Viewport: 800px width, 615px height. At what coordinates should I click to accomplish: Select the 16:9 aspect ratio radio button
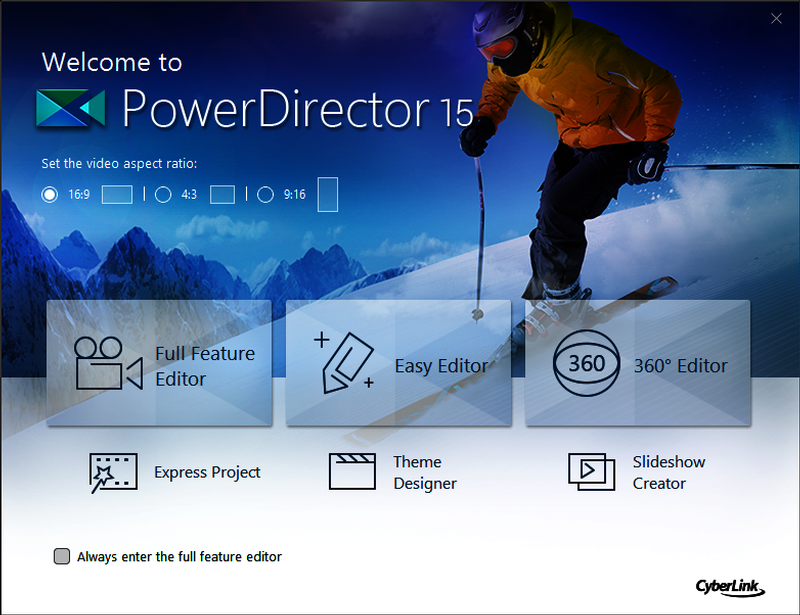pyautogui.click(x=49, y=194)
